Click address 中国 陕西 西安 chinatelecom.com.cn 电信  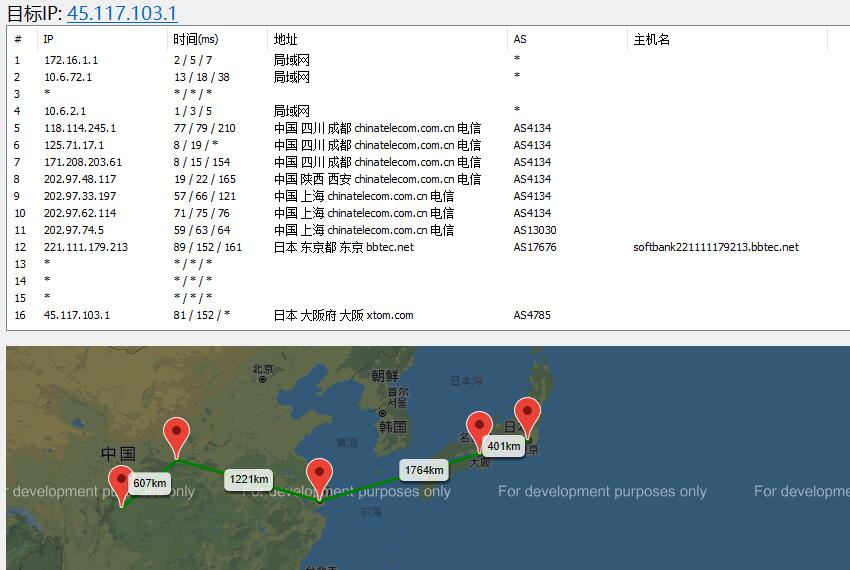pos(377,179)
